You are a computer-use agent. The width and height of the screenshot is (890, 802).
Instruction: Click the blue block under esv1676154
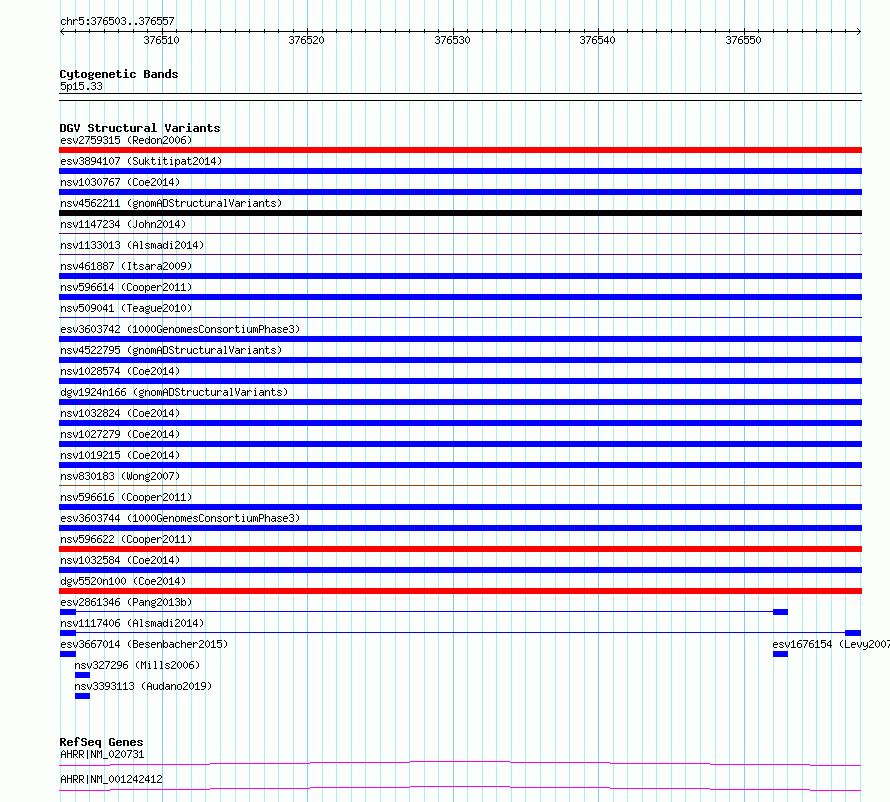780,654
